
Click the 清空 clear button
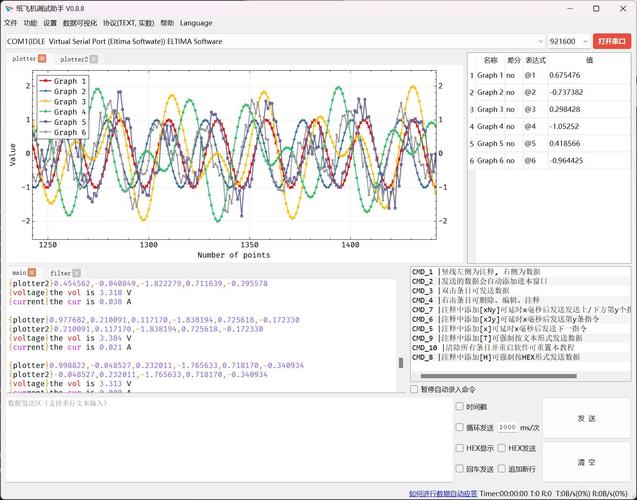click(586, 462)
